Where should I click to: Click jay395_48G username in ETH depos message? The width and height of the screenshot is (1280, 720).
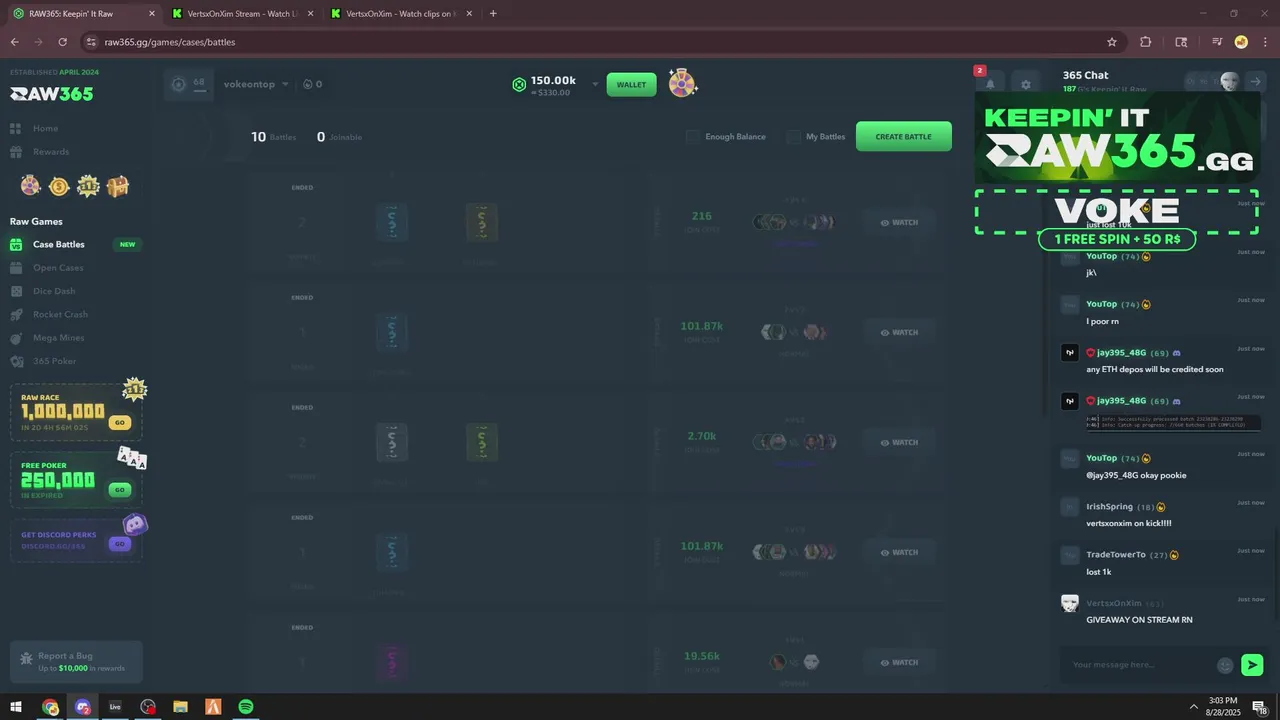pos(1121,353)
